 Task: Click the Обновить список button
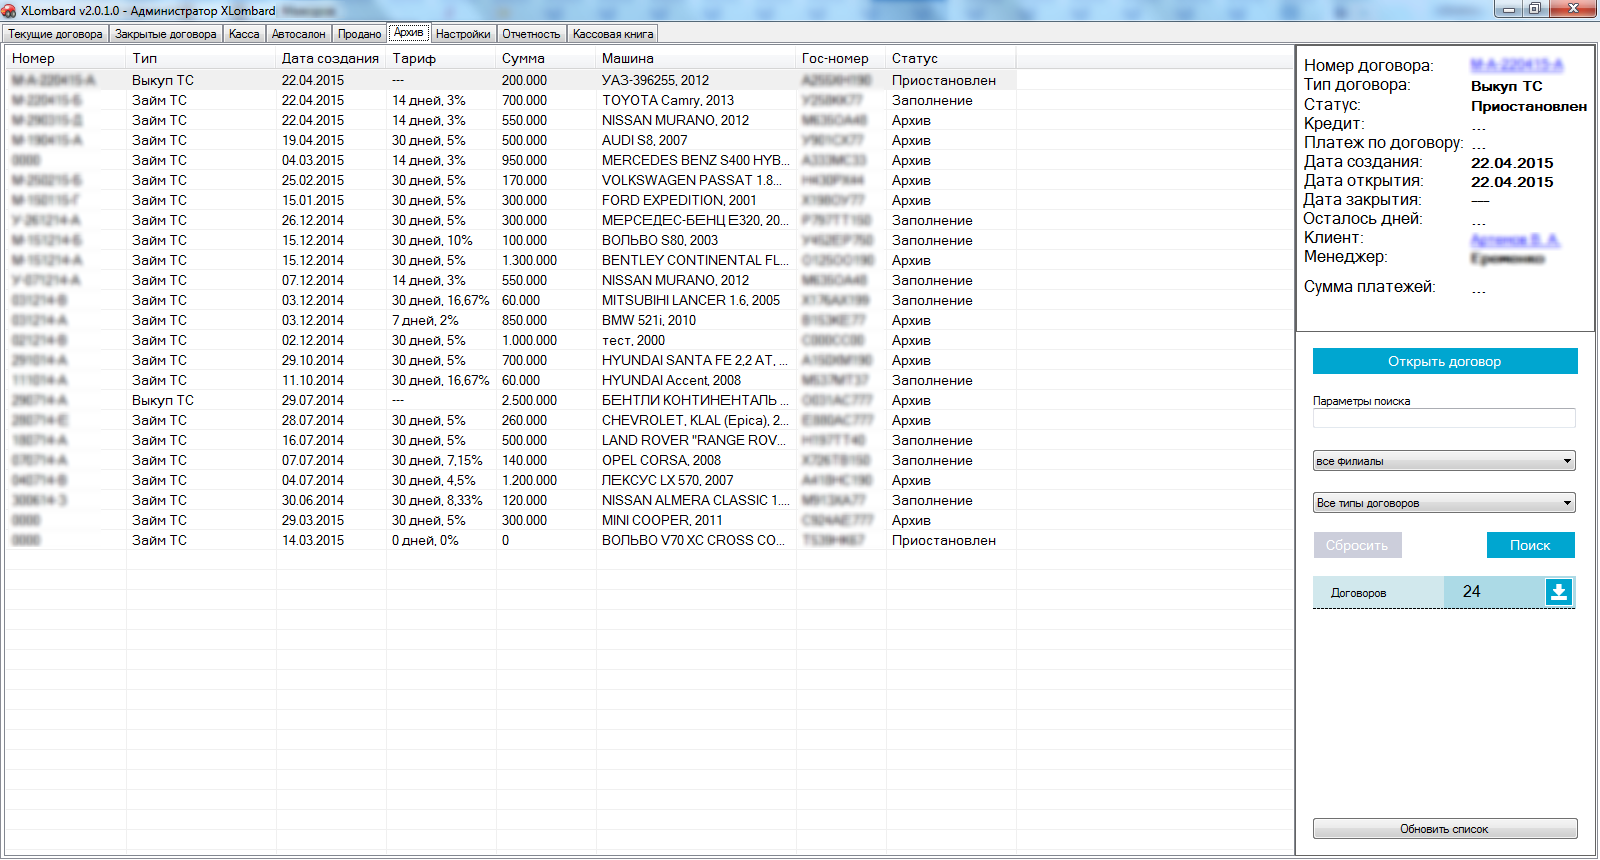tap(1445, 829)
